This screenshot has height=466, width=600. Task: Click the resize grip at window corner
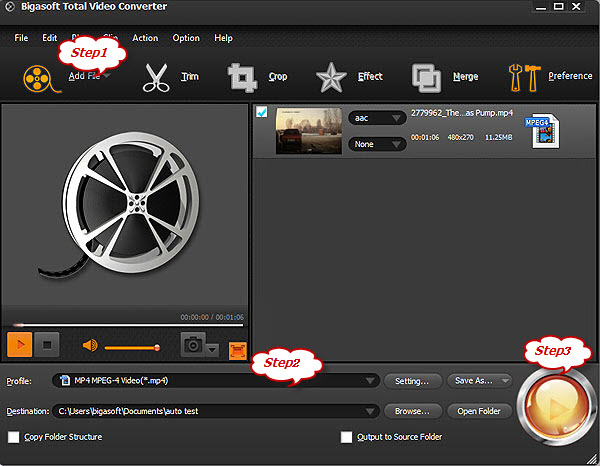point(593,458)
